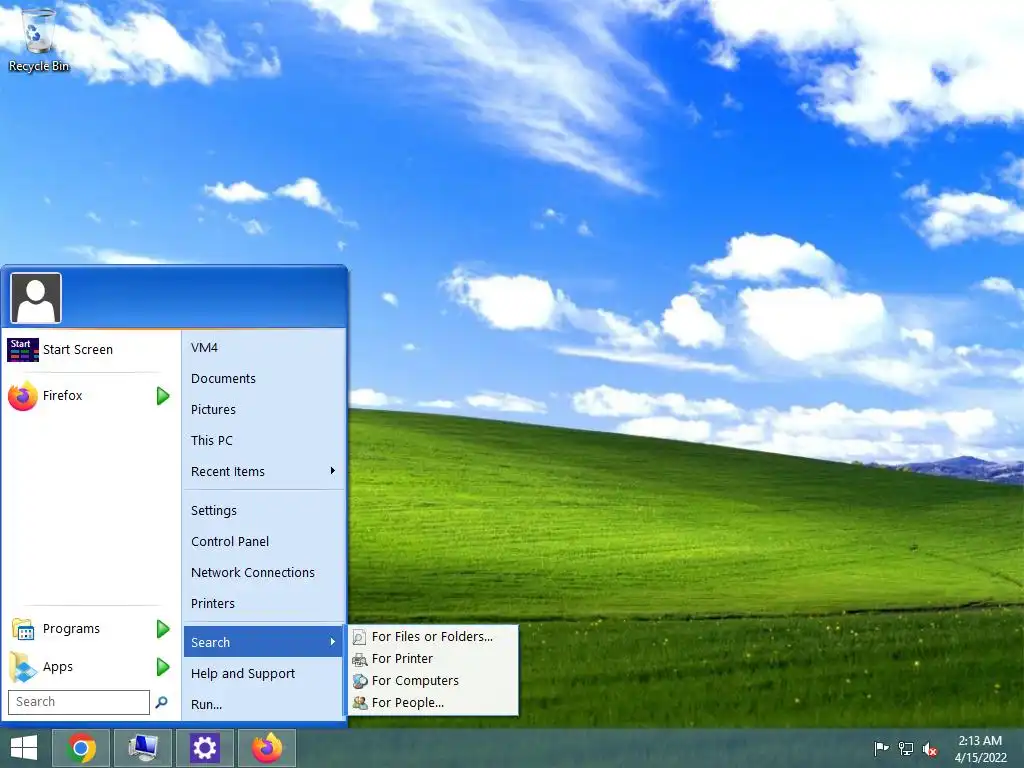Click the search magnifier icon
Viewport: 1024px width, 768px height.
click(x=161, y=702)
